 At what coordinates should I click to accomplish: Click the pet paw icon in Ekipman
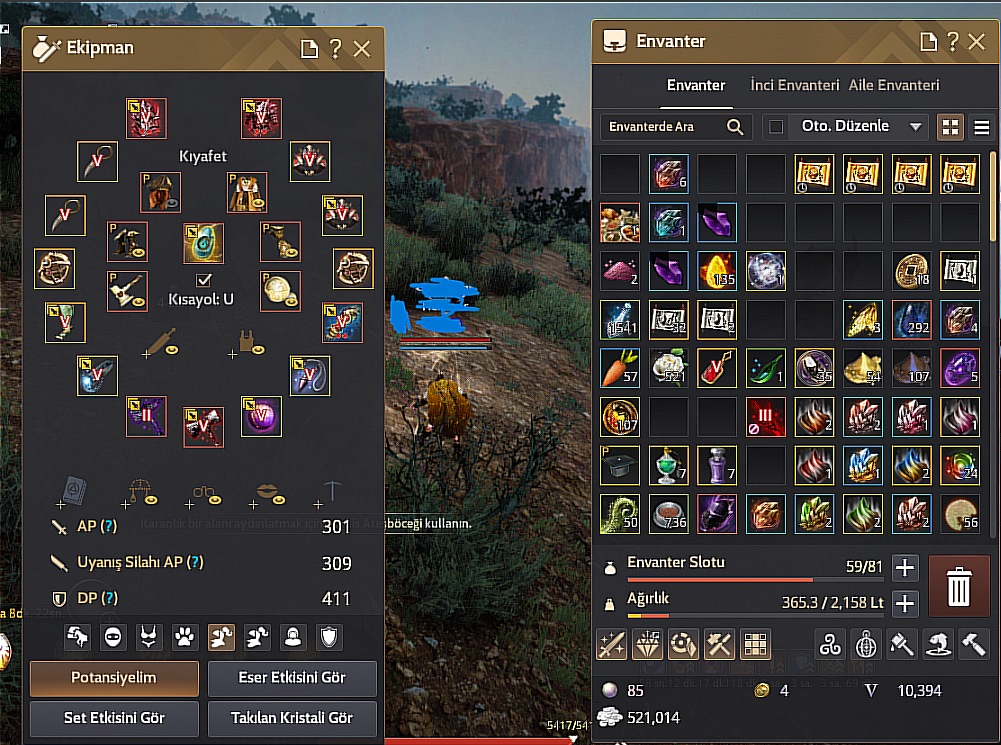(x=184, y=636)
